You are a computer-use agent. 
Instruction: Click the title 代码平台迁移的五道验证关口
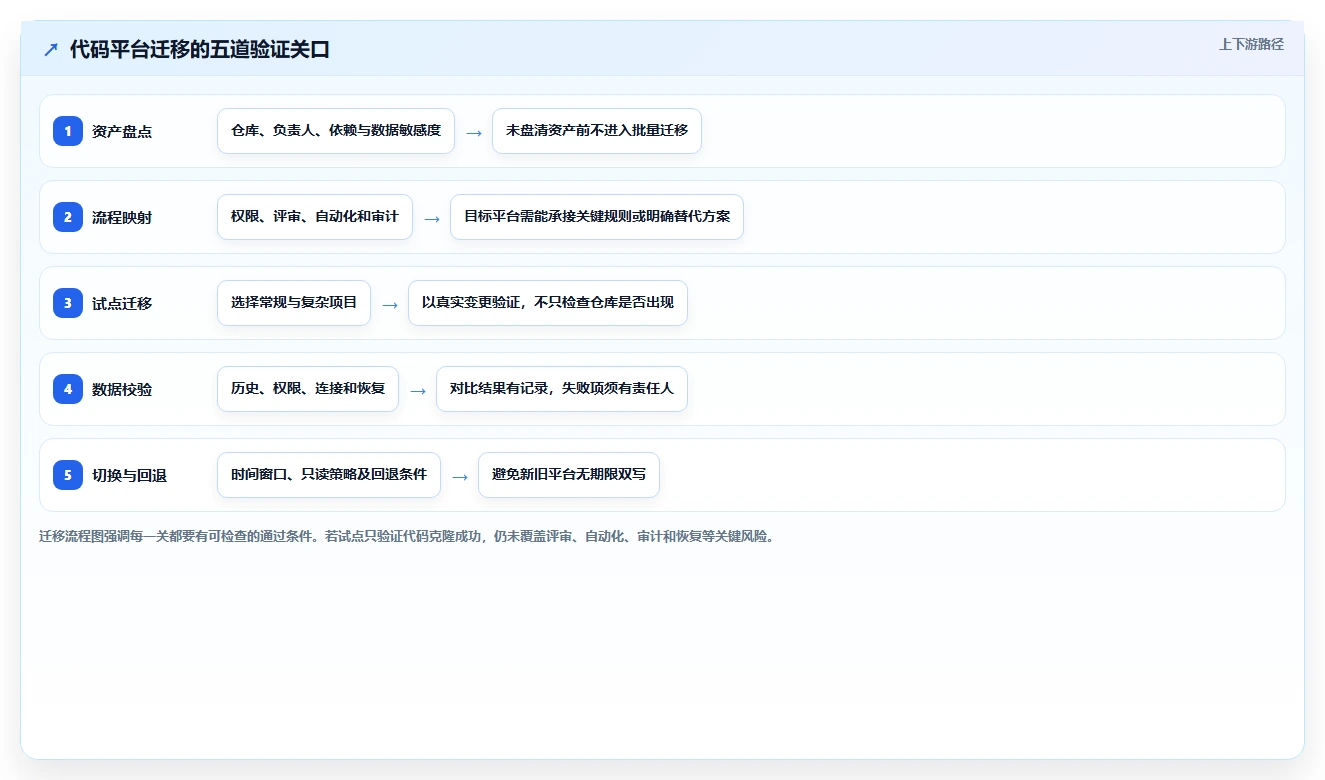[200, 49]
